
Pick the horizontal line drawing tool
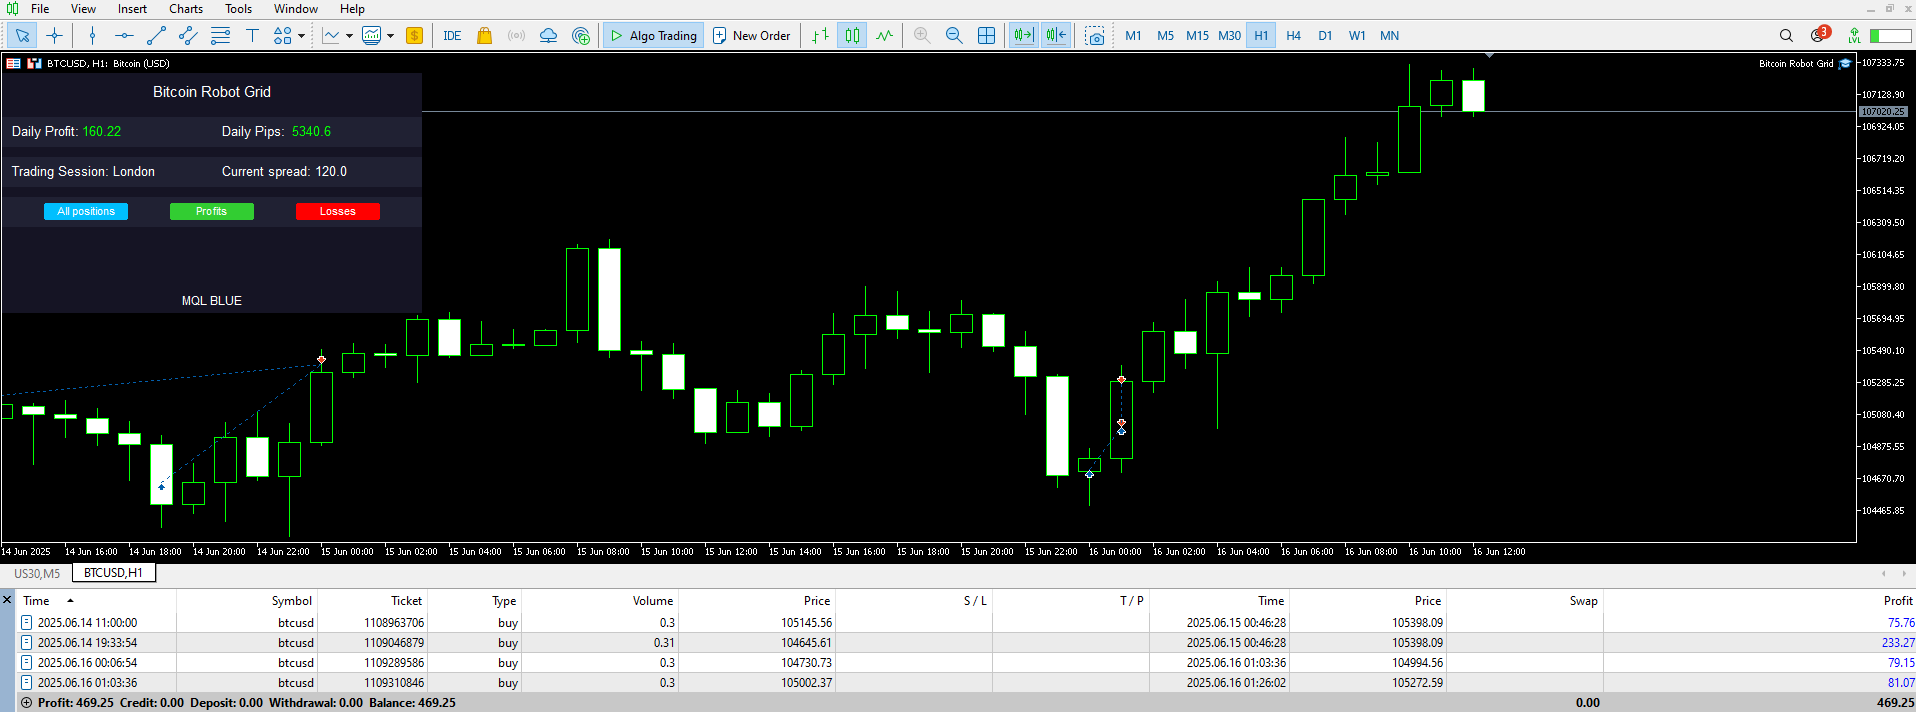pyautogui.click(x=124, y=36)
